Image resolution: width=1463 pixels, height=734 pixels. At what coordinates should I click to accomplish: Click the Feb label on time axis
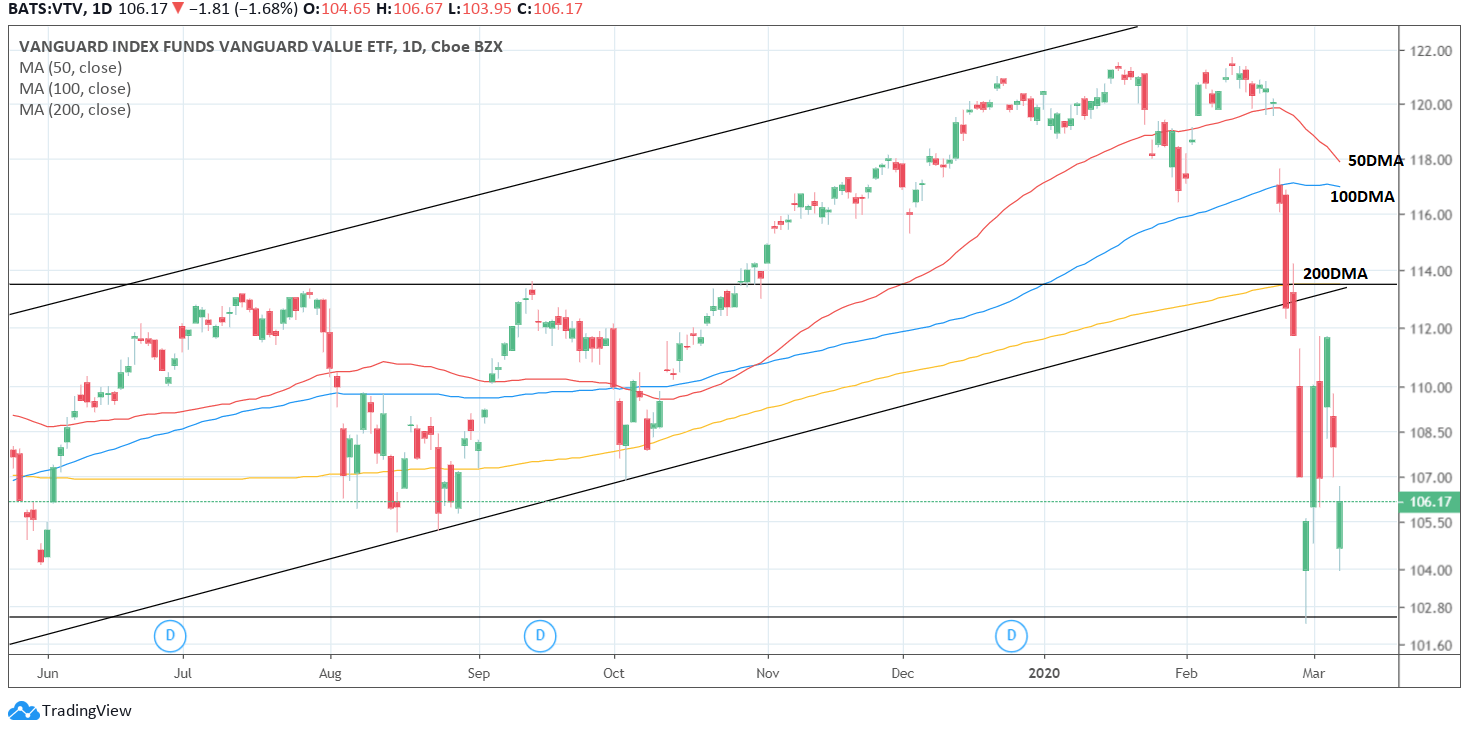coord(1186,674)
